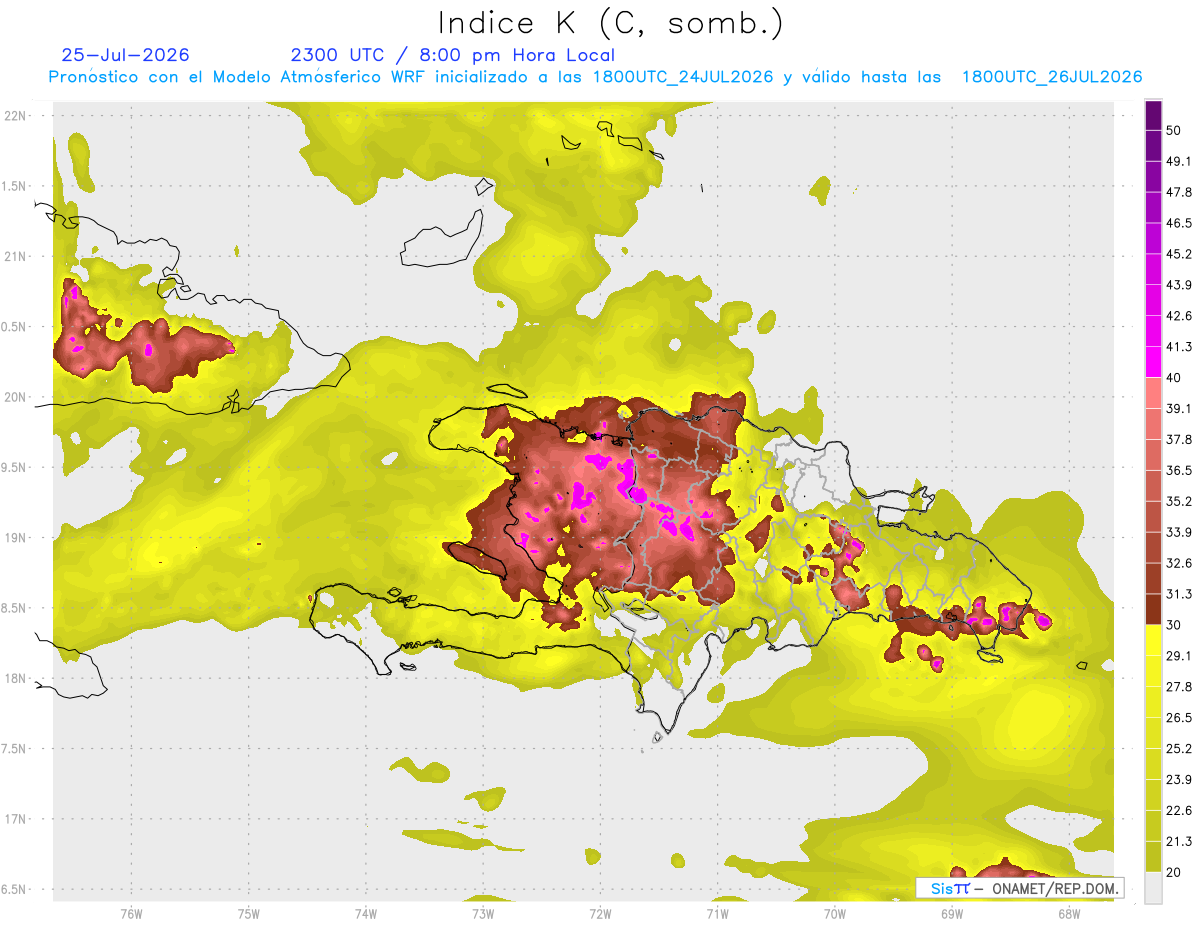Select the olive swatch between 20 and 21.3

point(1153,857)
